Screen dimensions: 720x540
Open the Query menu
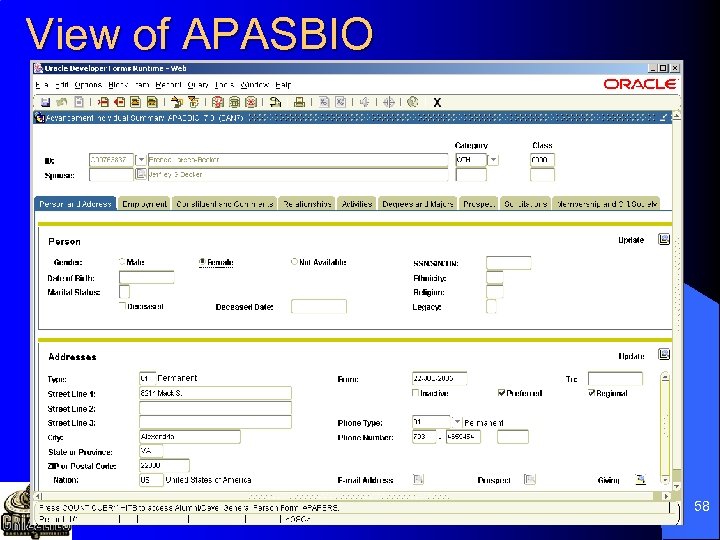pos(198,84)
